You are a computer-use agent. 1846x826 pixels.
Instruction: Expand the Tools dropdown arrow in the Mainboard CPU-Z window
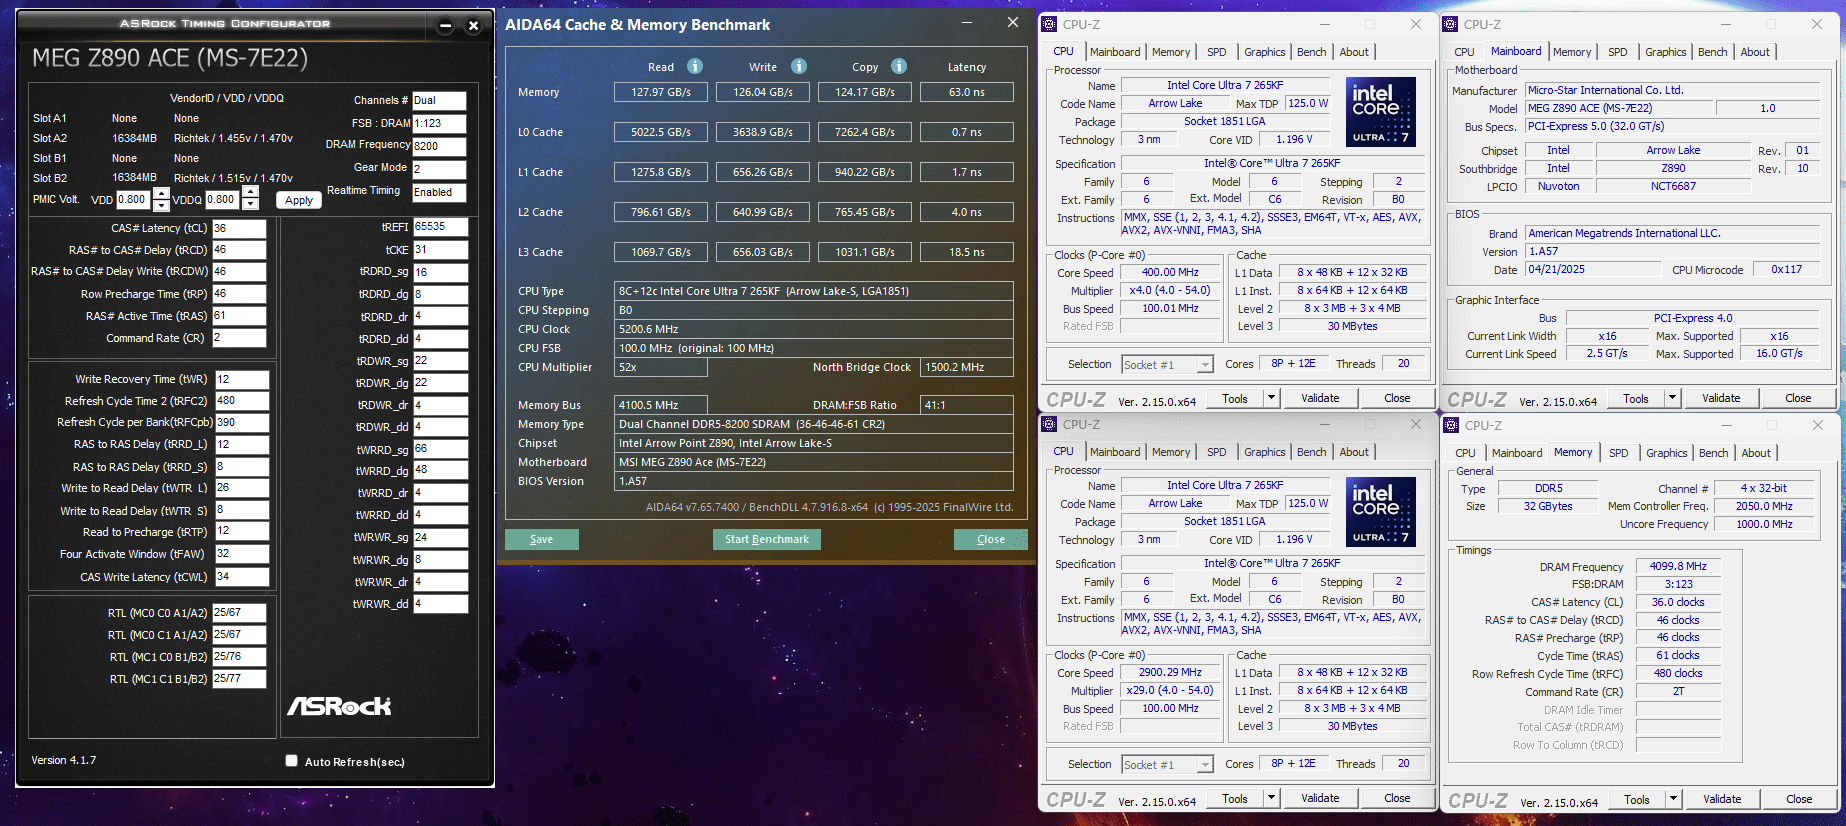point(1672,398)
